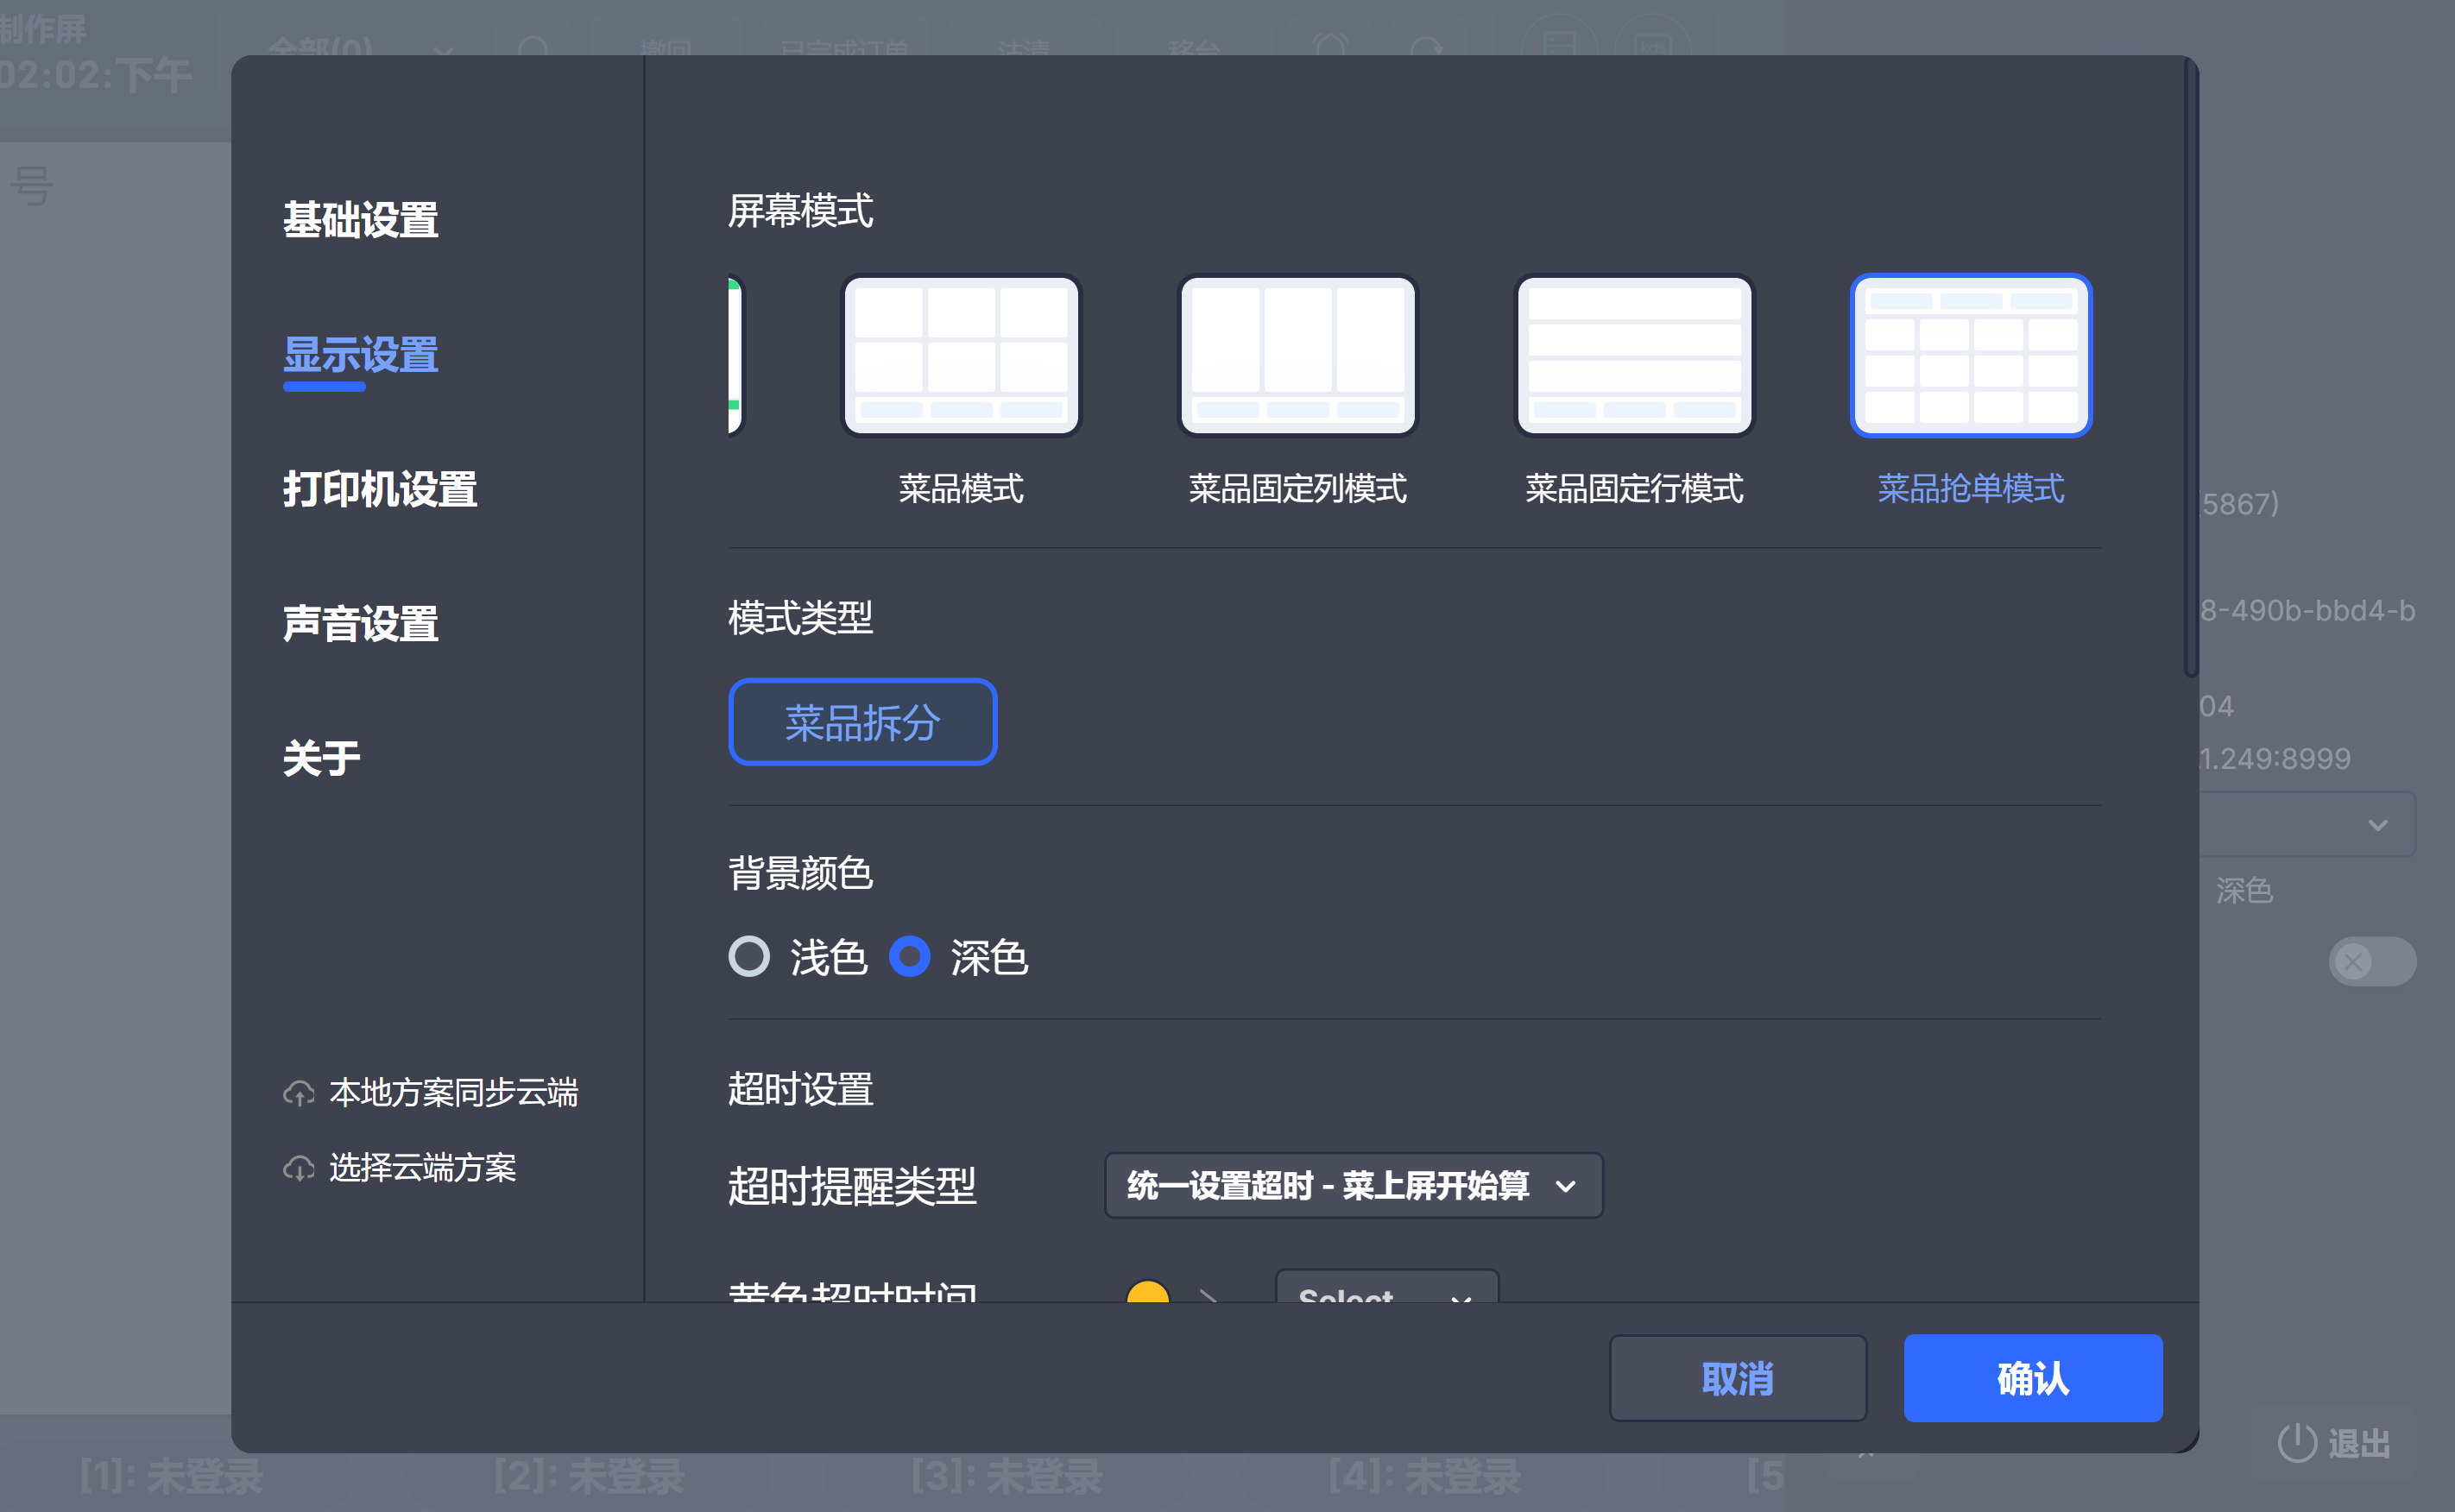Click the 超时提醒类型 label text
2455x1512 pixels.
click(852, 1187)
